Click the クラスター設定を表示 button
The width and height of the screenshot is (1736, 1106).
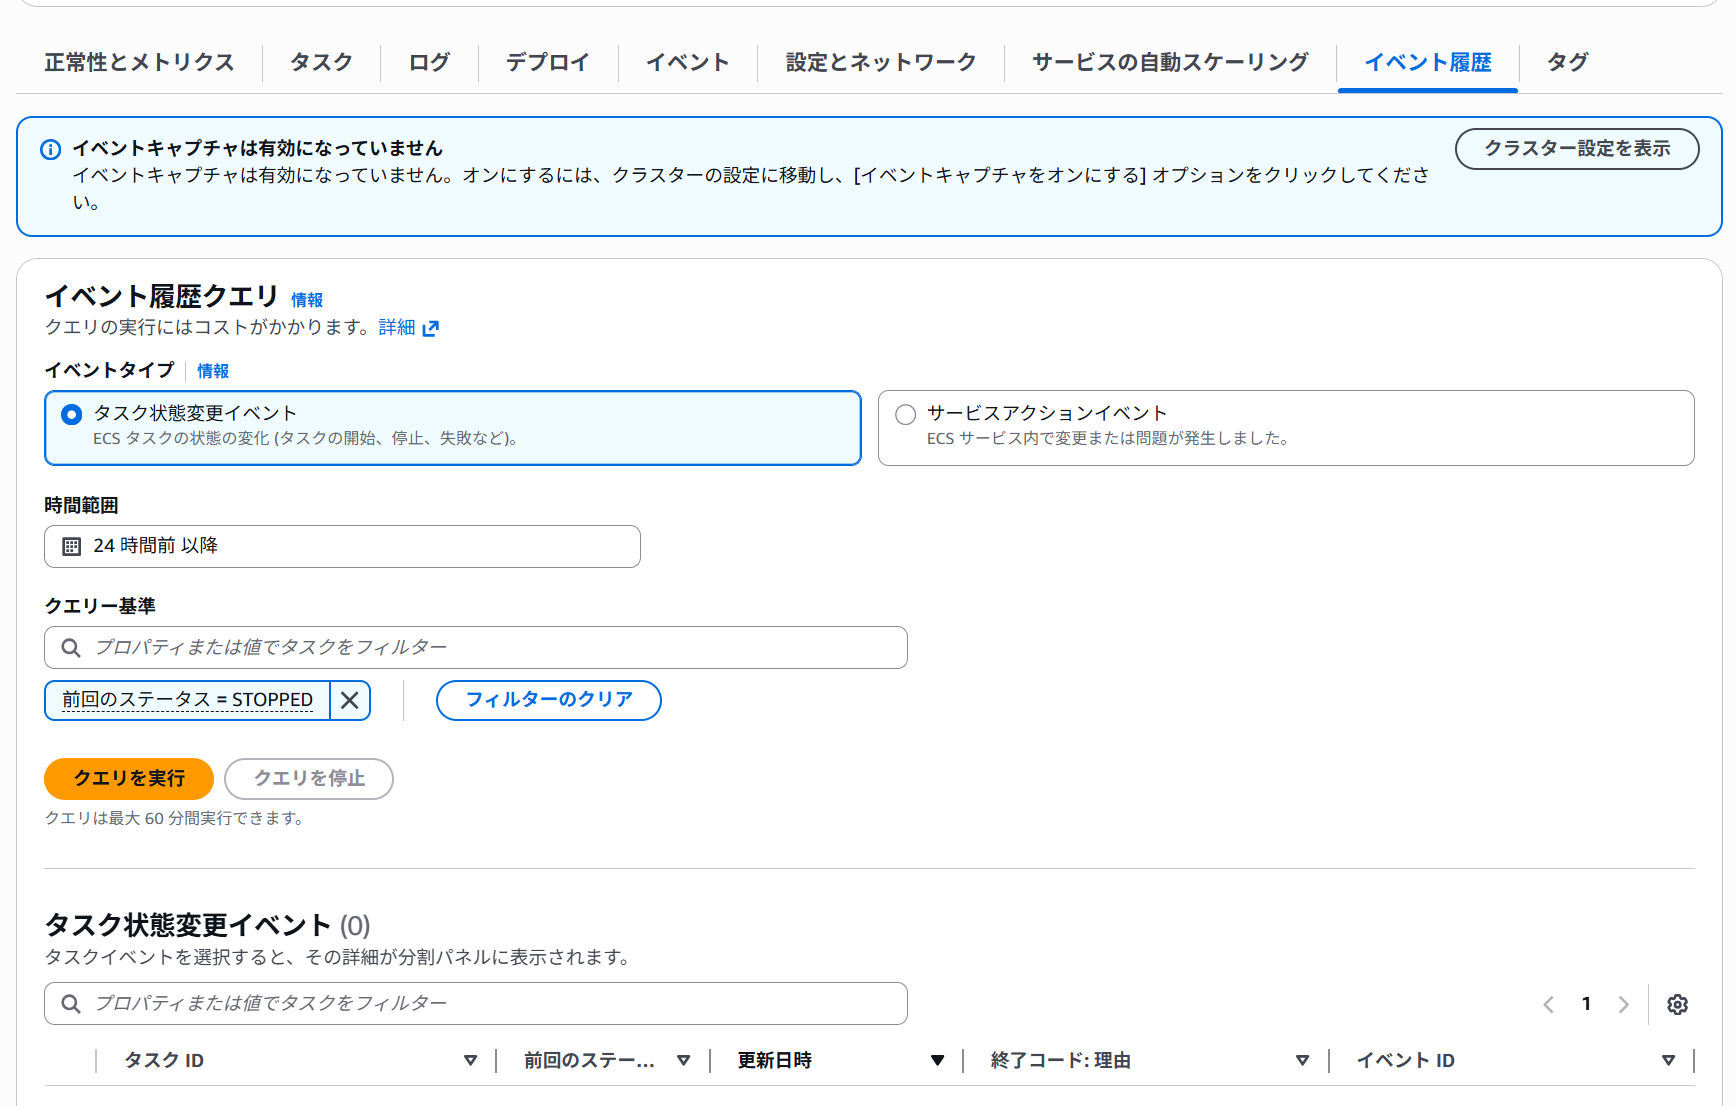tap(1577, 148)
